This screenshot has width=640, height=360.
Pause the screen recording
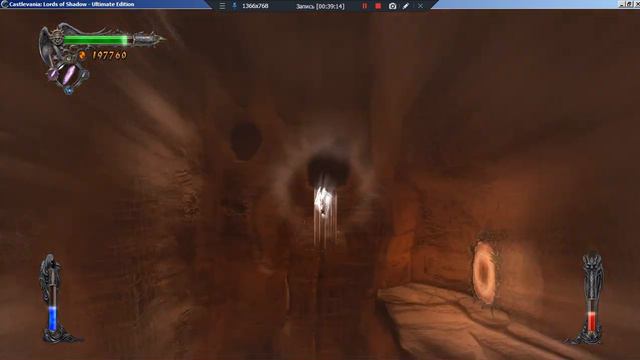(x=364, y=6)
